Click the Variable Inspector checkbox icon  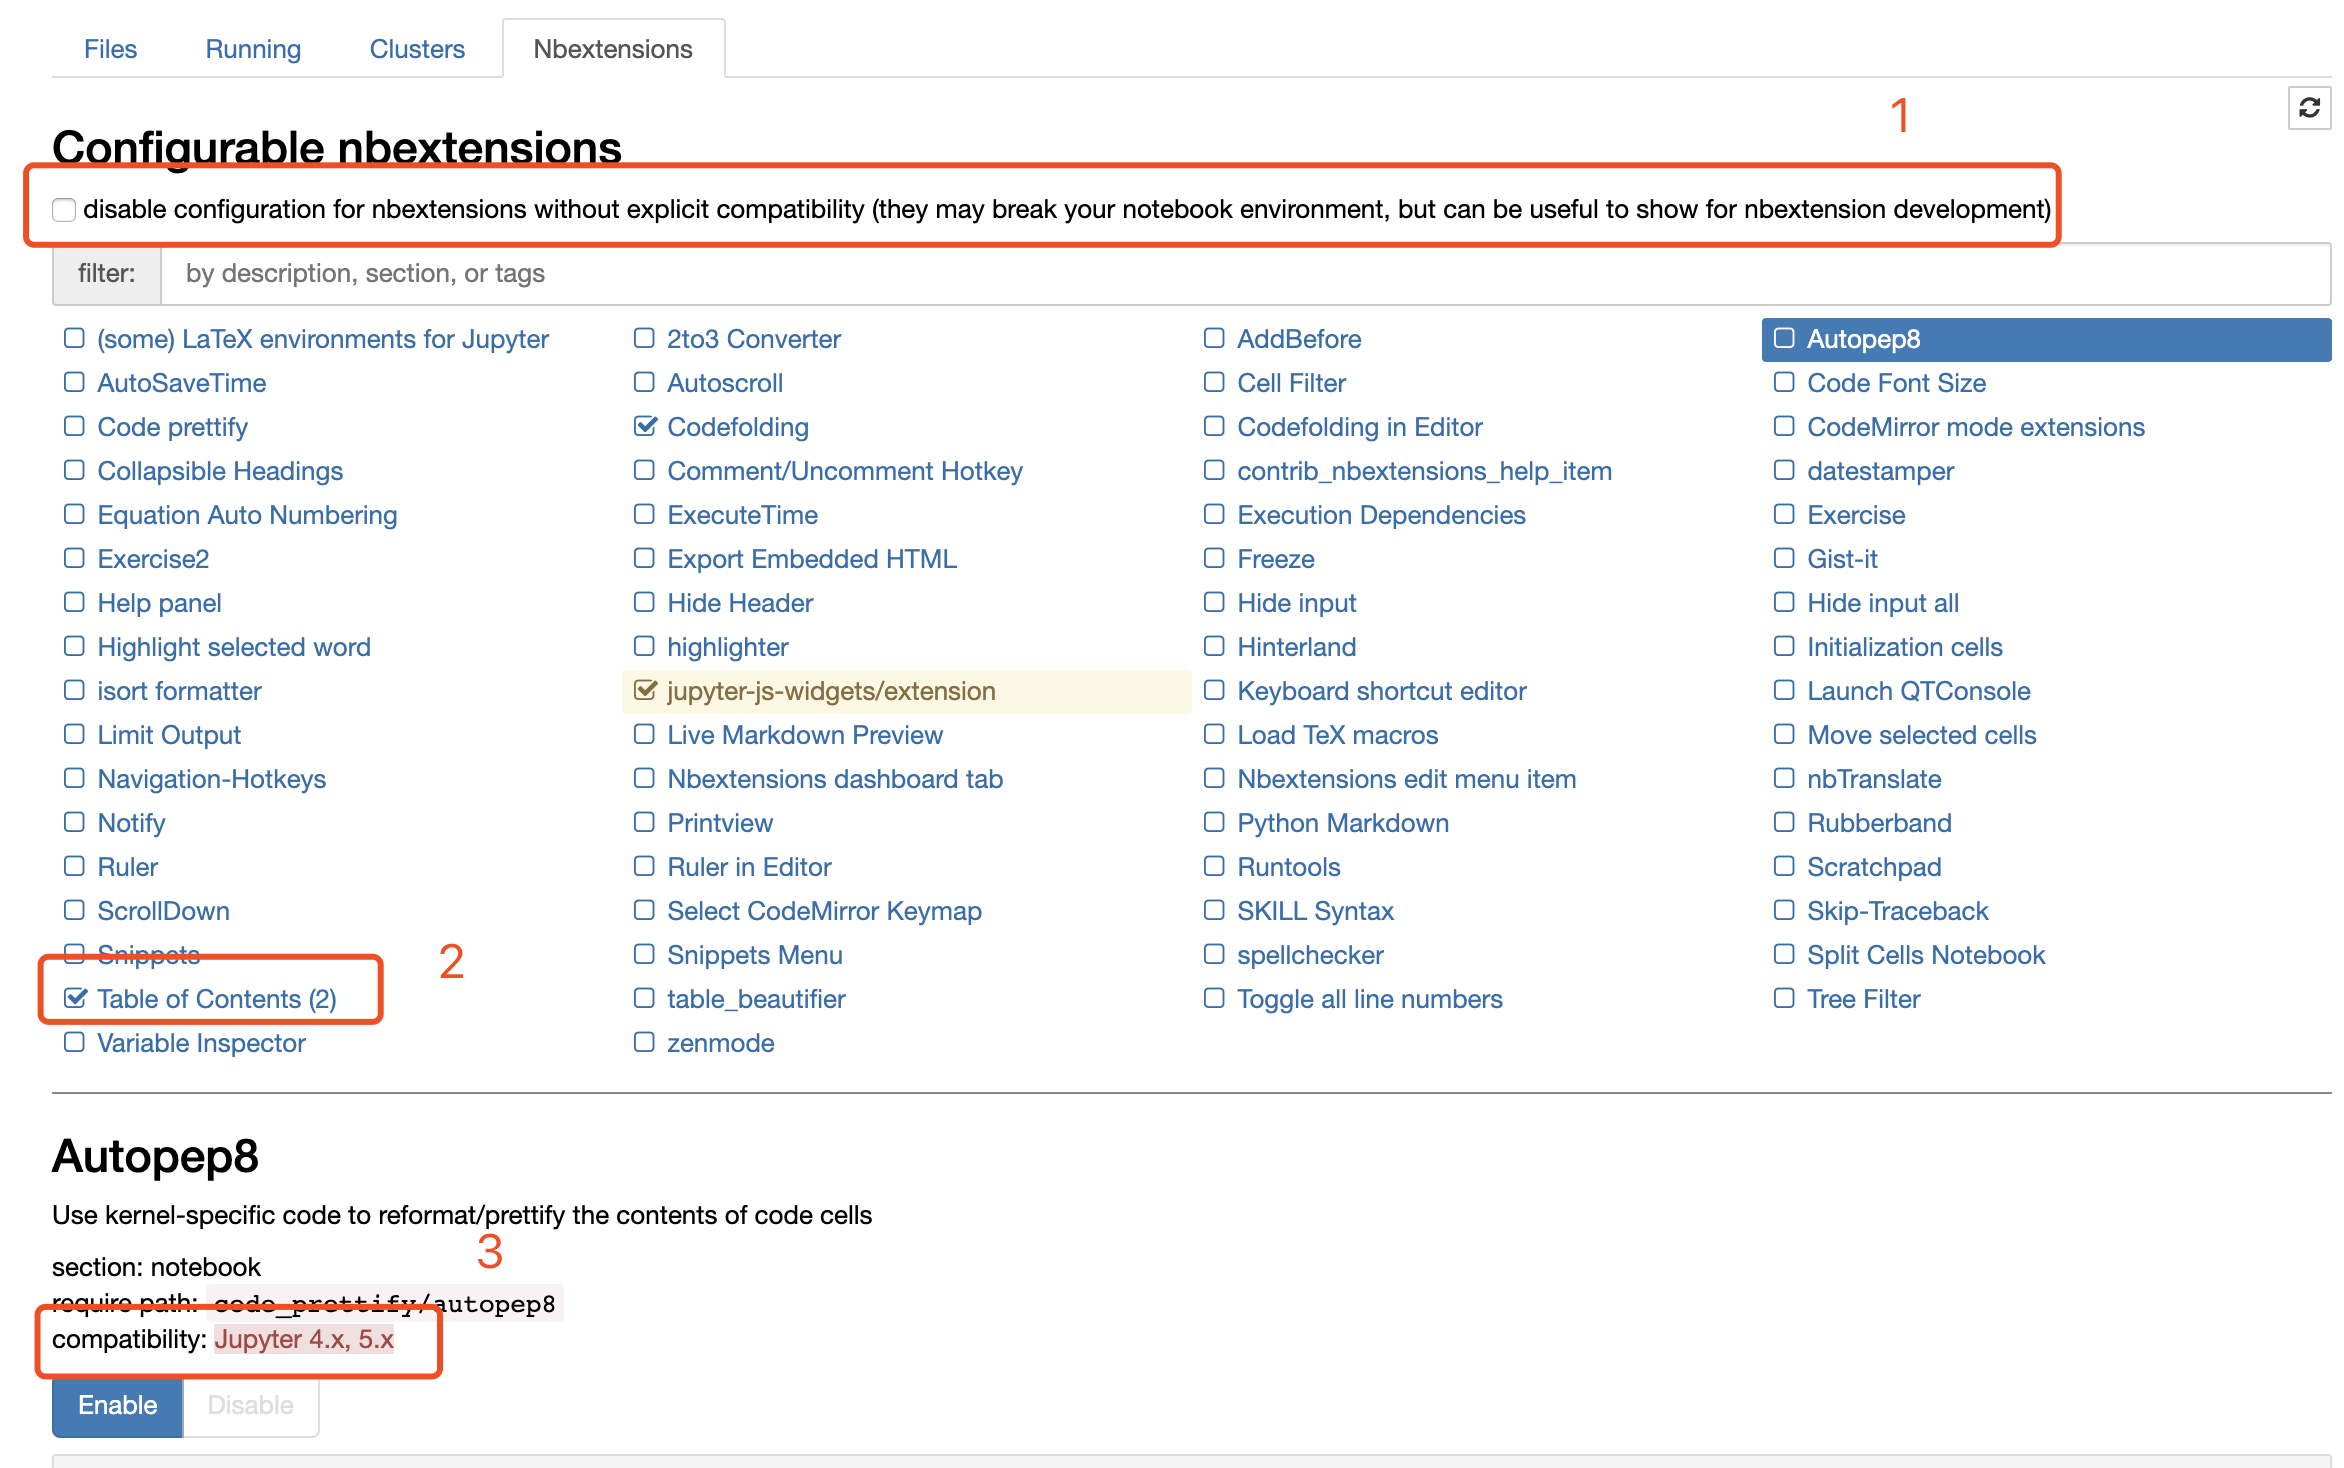tap(74, 1042)
